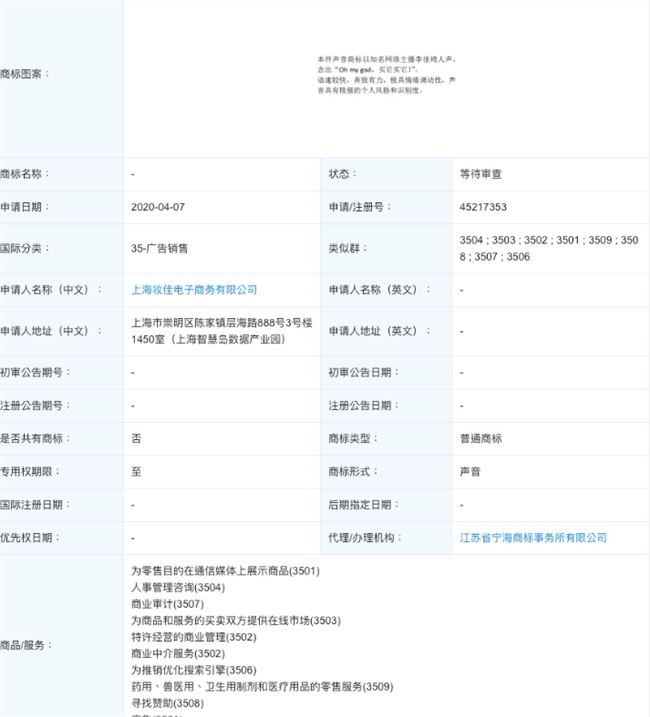Click service item 药用、兽医用 零售服务(3509)
Screen dimensions: 650x717
(x=262, y=687)
